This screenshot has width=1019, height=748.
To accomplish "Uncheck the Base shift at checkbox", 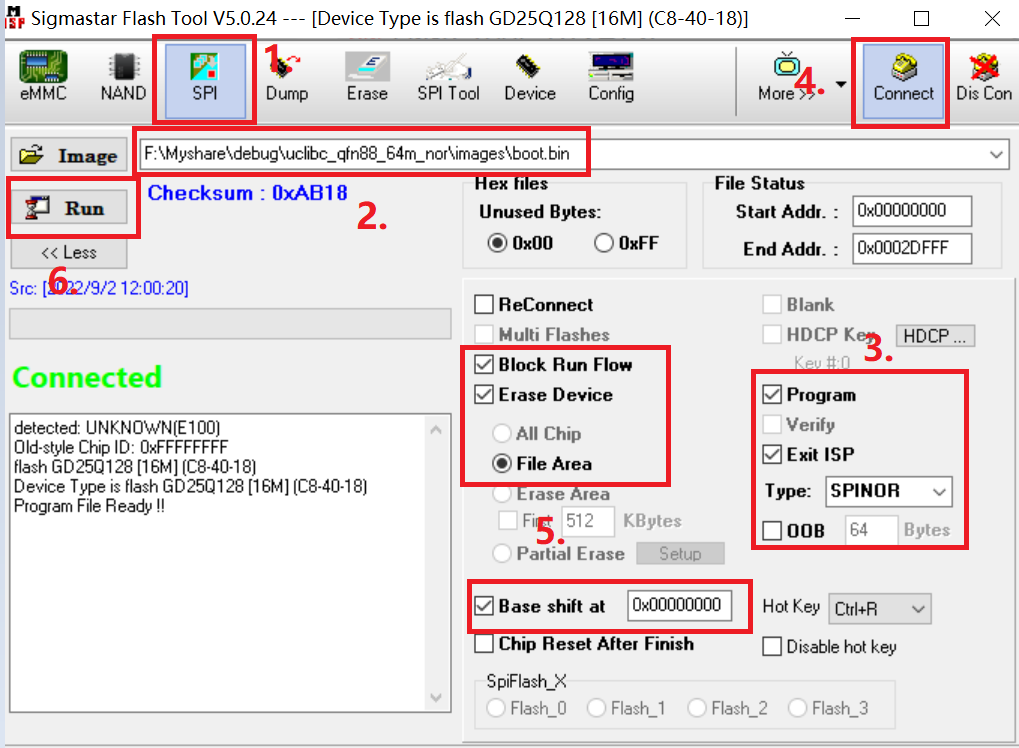I will [x=484, y=606].
